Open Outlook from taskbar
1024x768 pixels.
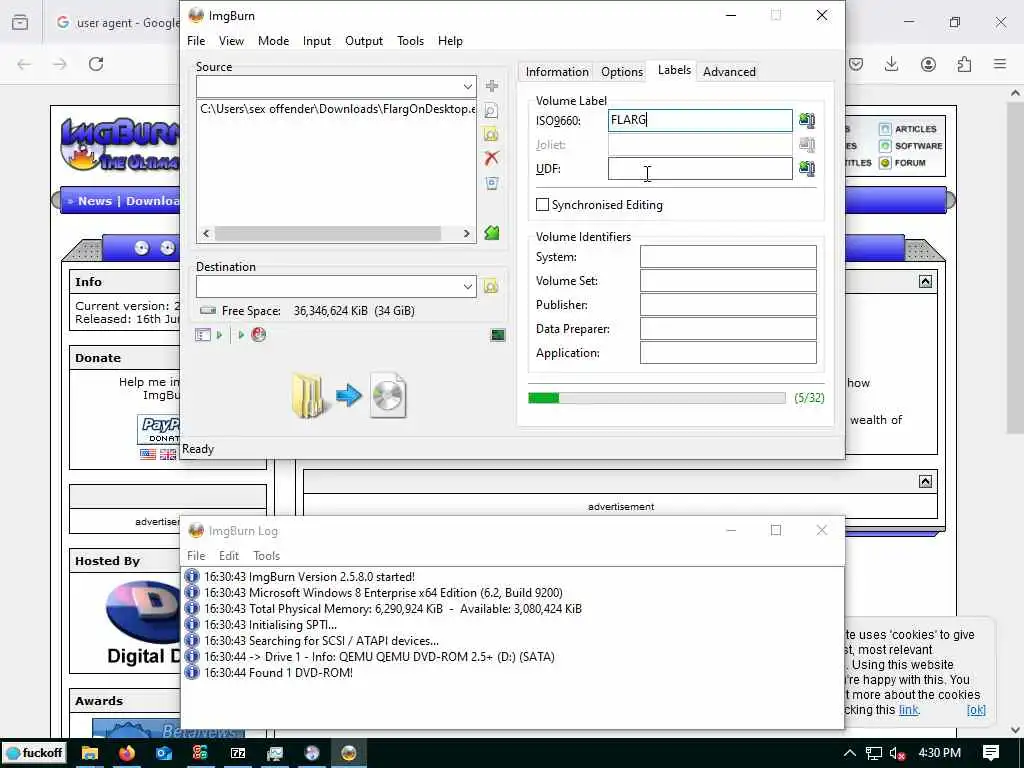164,753
